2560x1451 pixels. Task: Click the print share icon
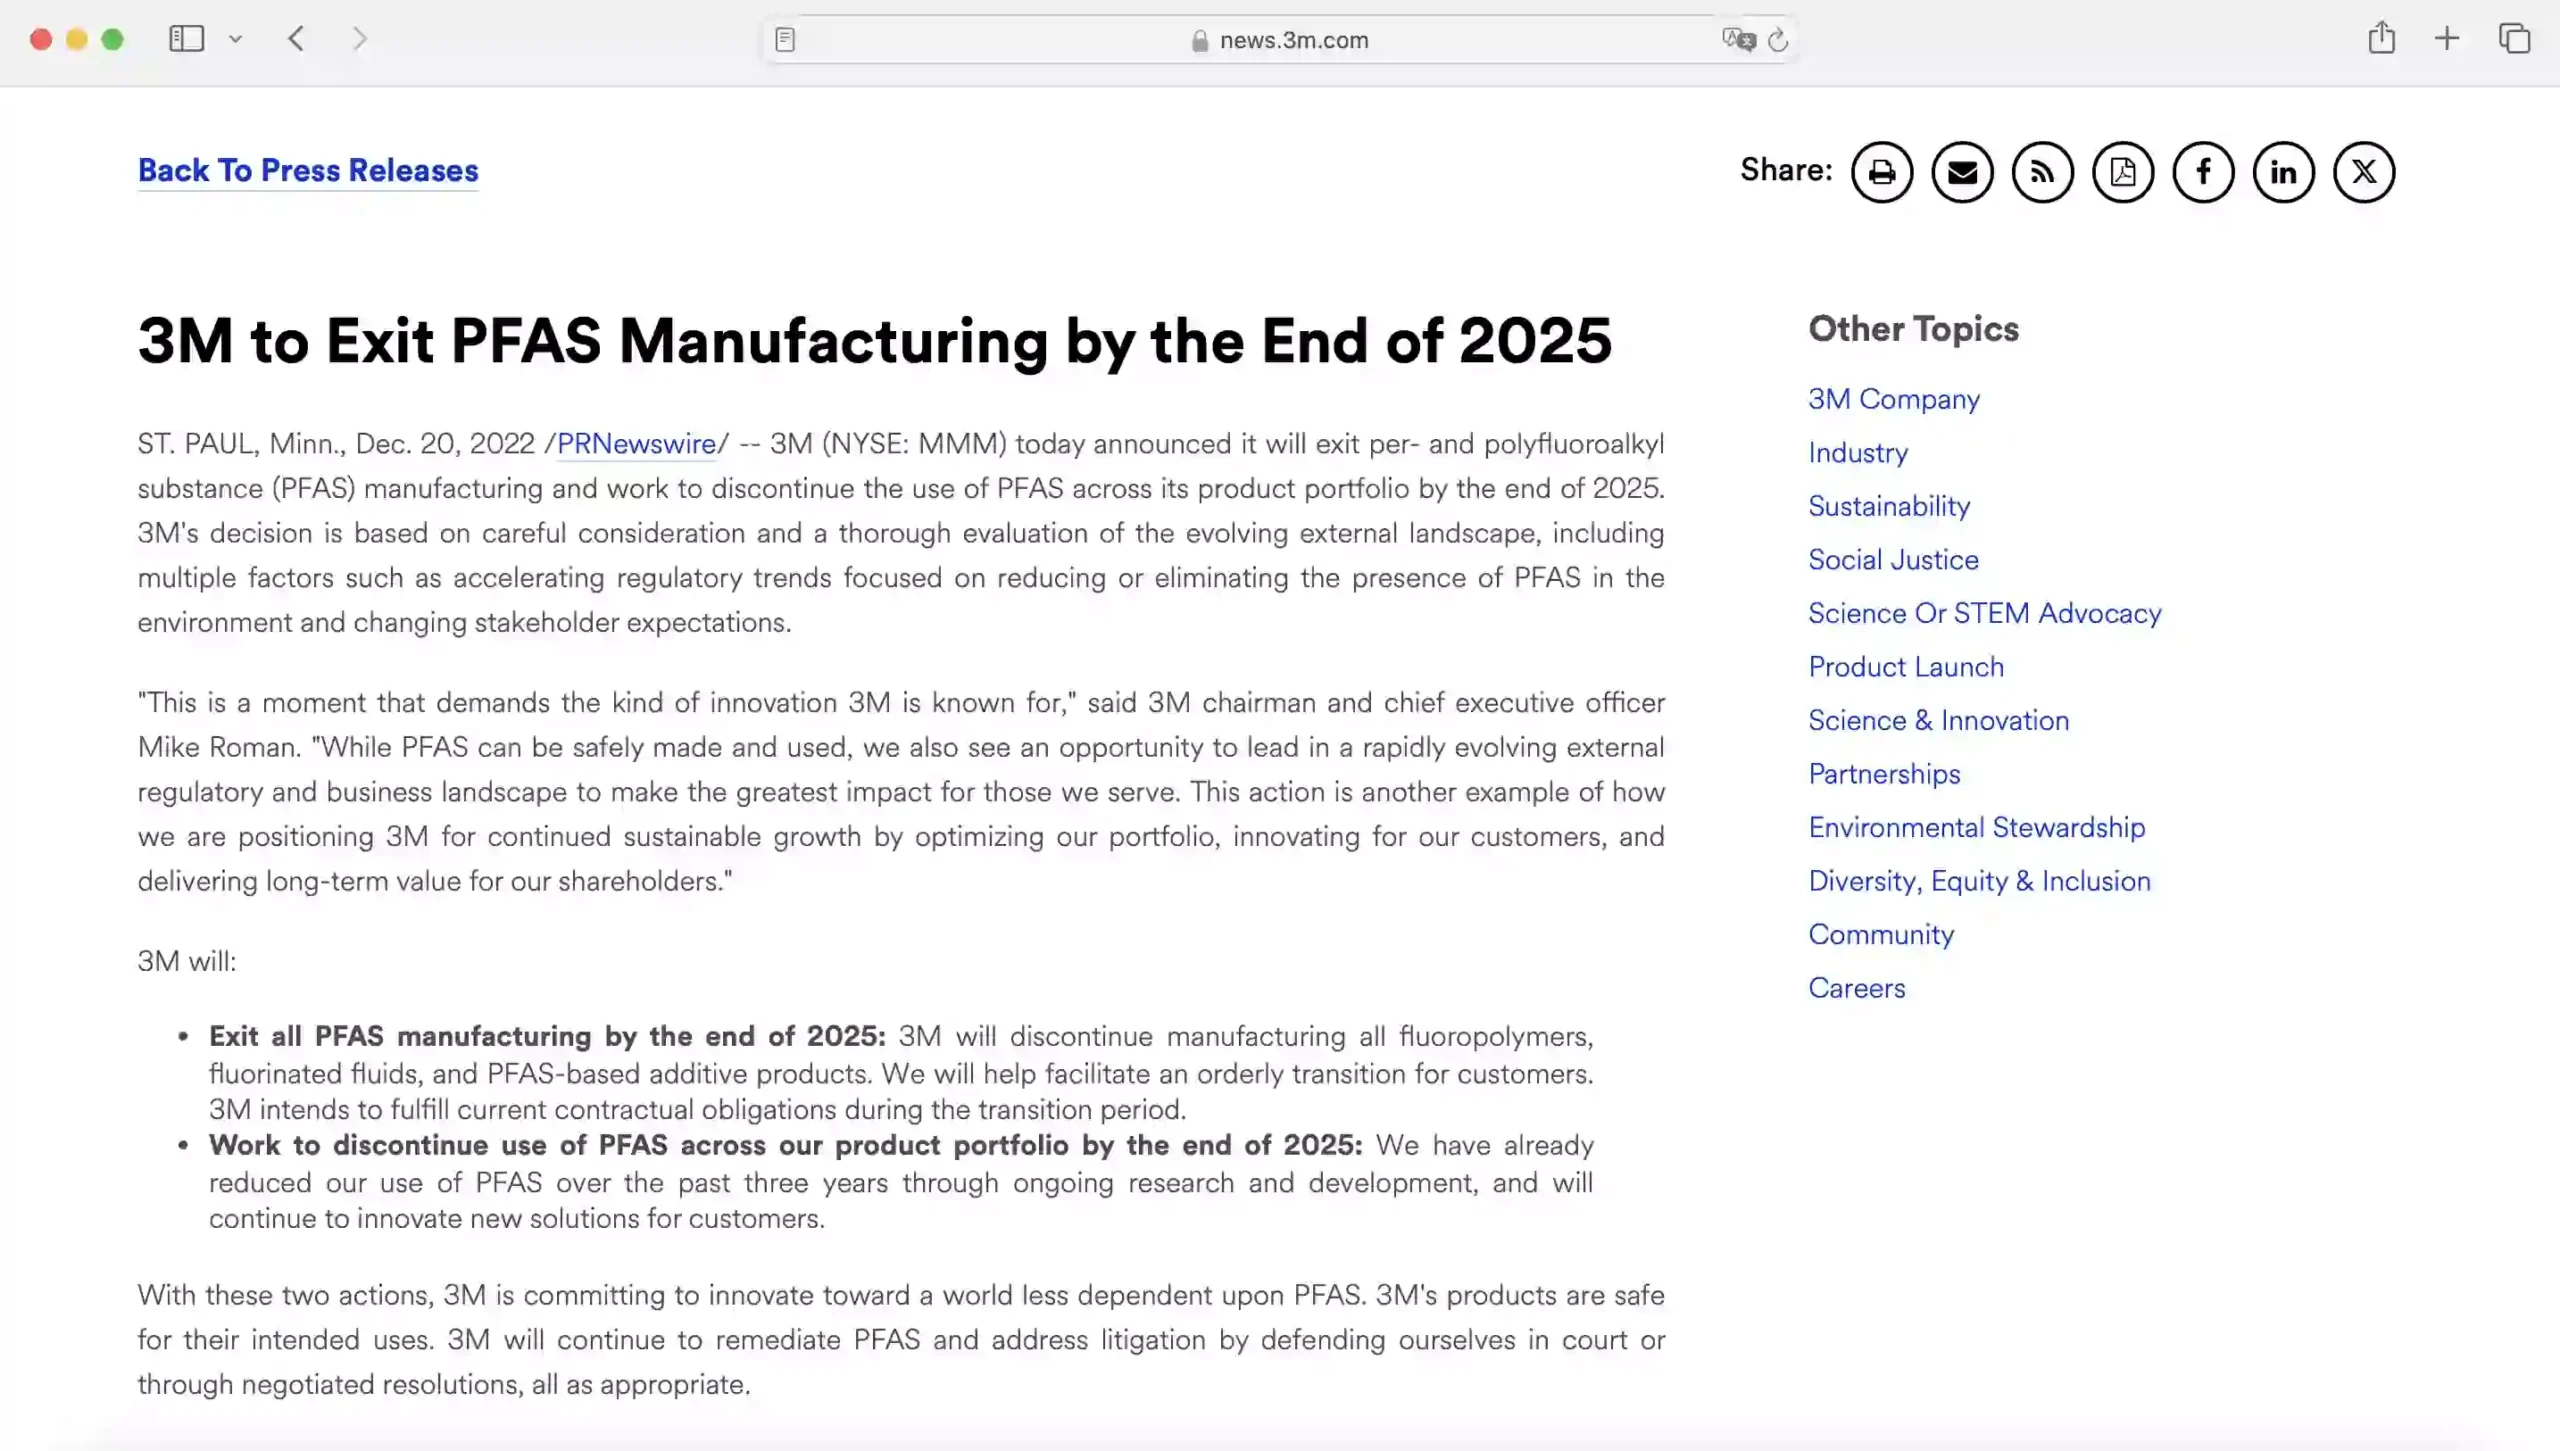(x=1881, y=172)
